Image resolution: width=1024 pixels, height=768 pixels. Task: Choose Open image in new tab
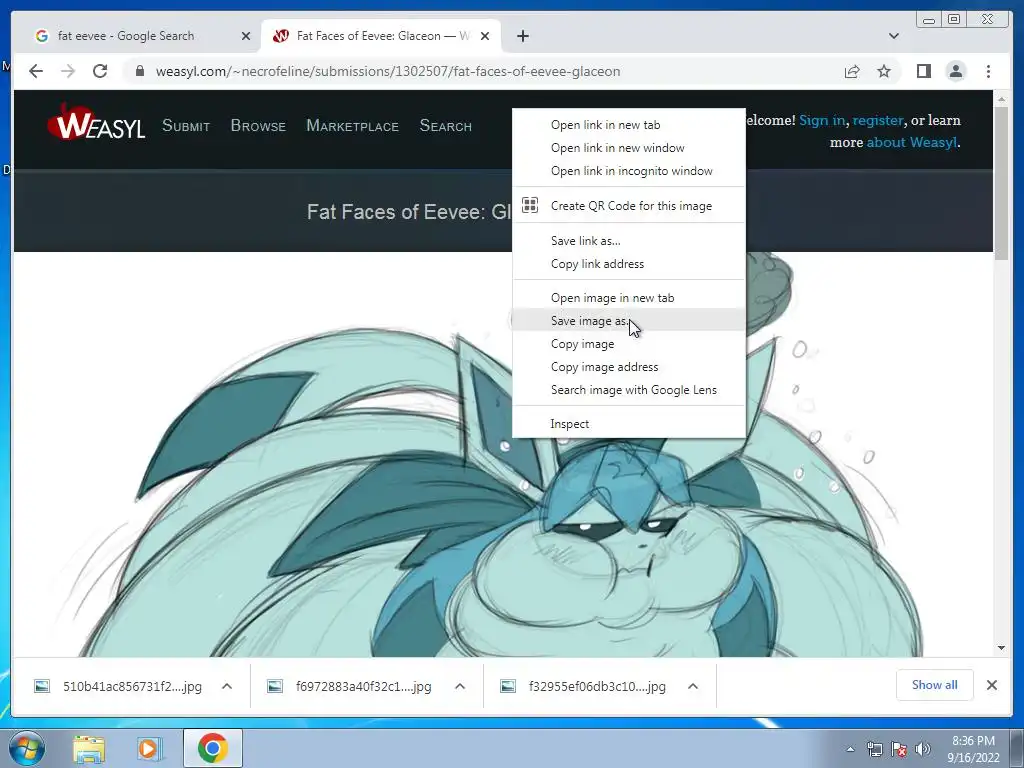[x=628, y=298]
